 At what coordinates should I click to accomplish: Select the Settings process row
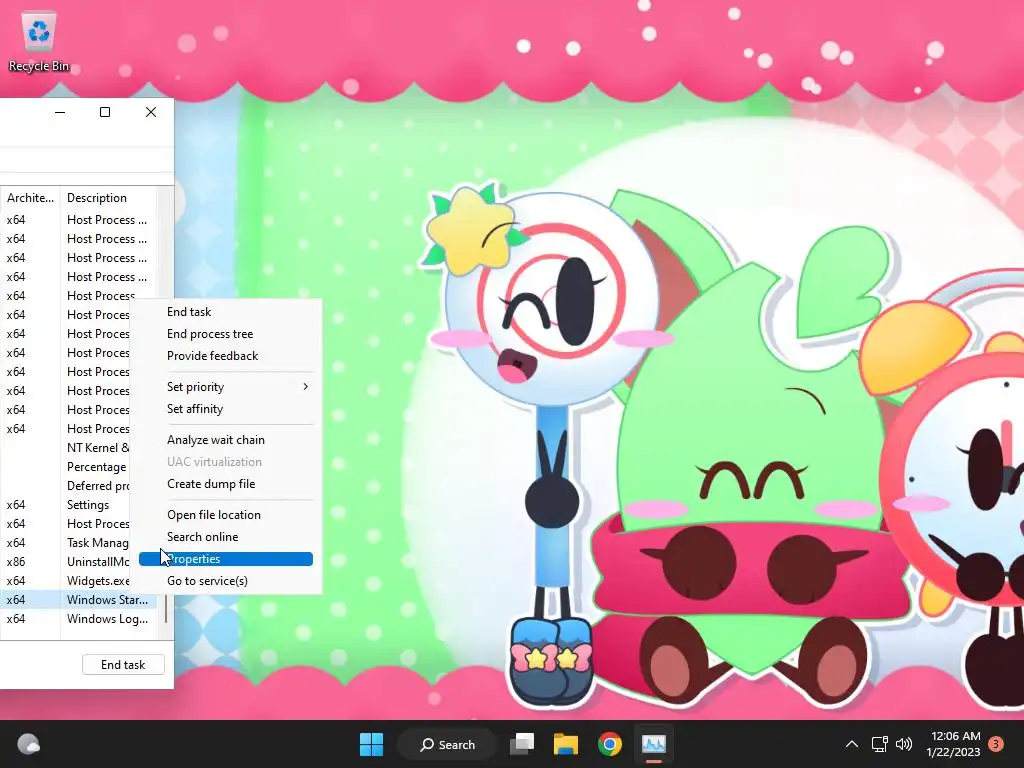click(65, 505)
